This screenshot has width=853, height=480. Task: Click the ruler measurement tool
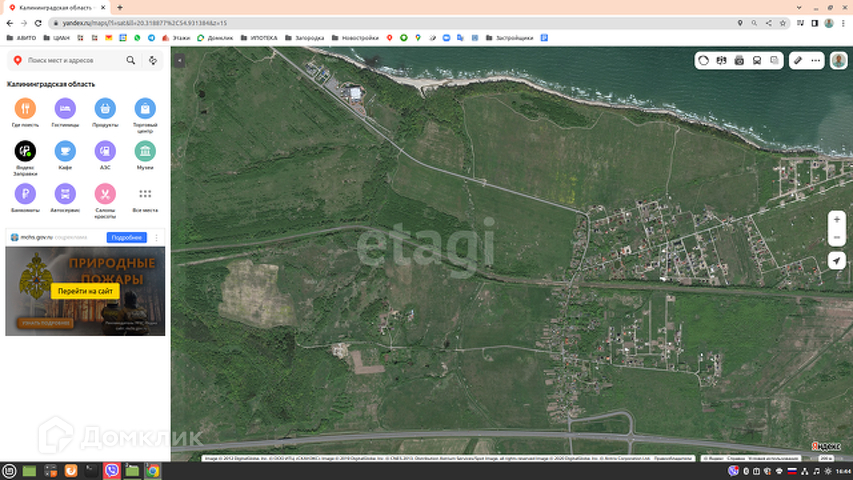pos(798,60)
